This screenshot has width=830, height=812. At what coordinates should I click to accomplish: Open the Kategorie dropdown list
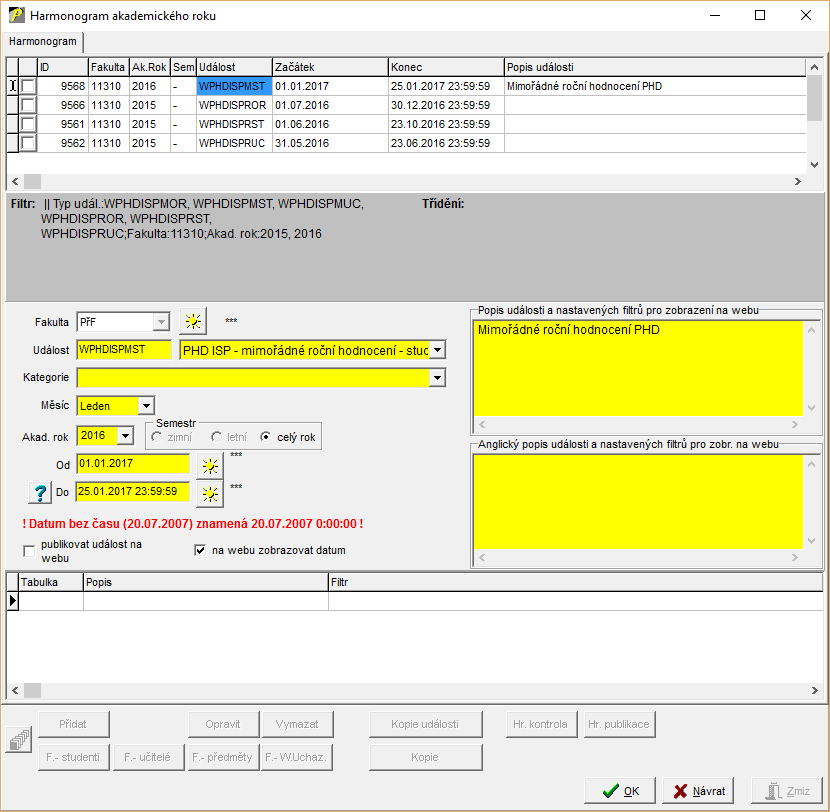point(436,378)
